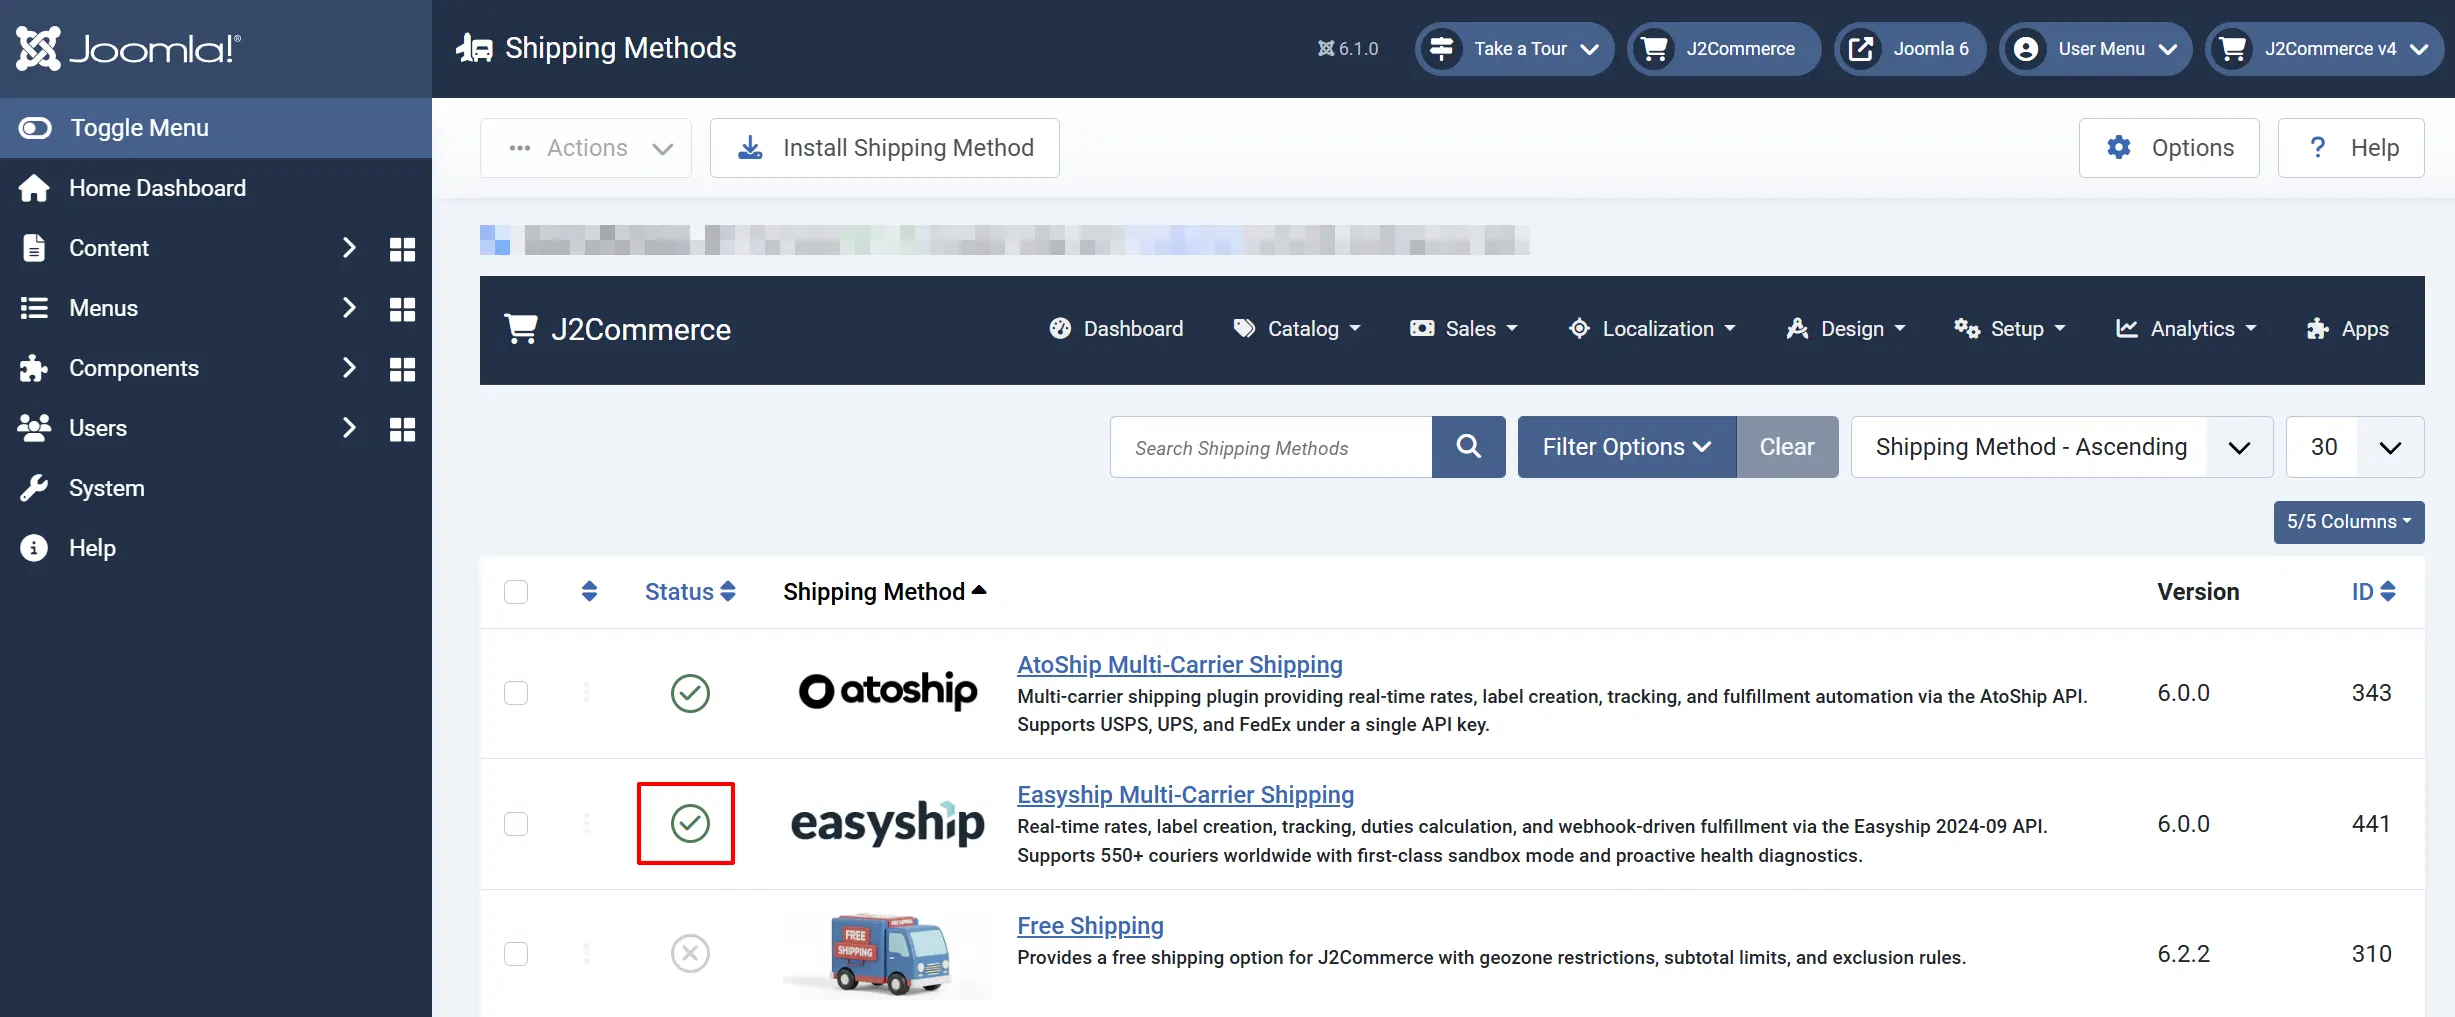Click the easyship logo thumbnail
The width and height of the screenshot is (2455, 1017).
tap(888, 823)
